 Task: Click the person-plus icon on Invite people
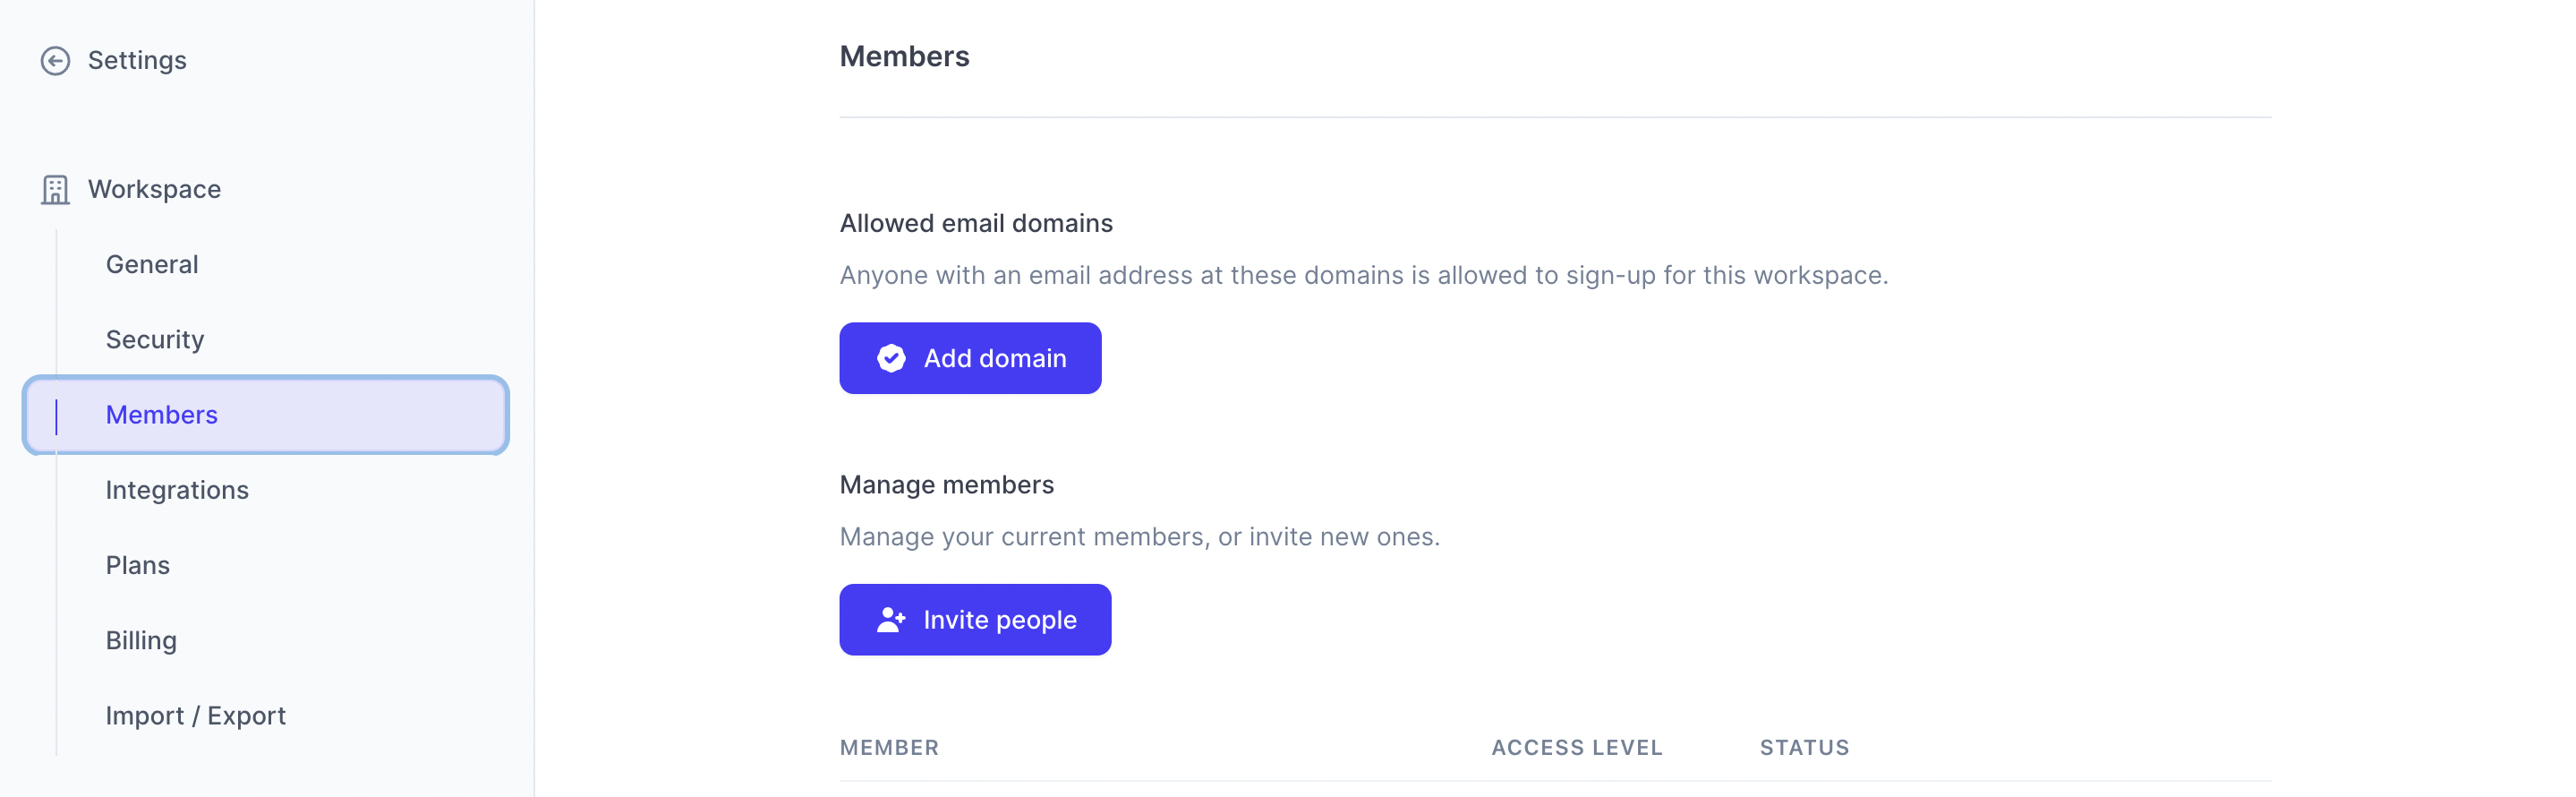click(x=890, y=620)
